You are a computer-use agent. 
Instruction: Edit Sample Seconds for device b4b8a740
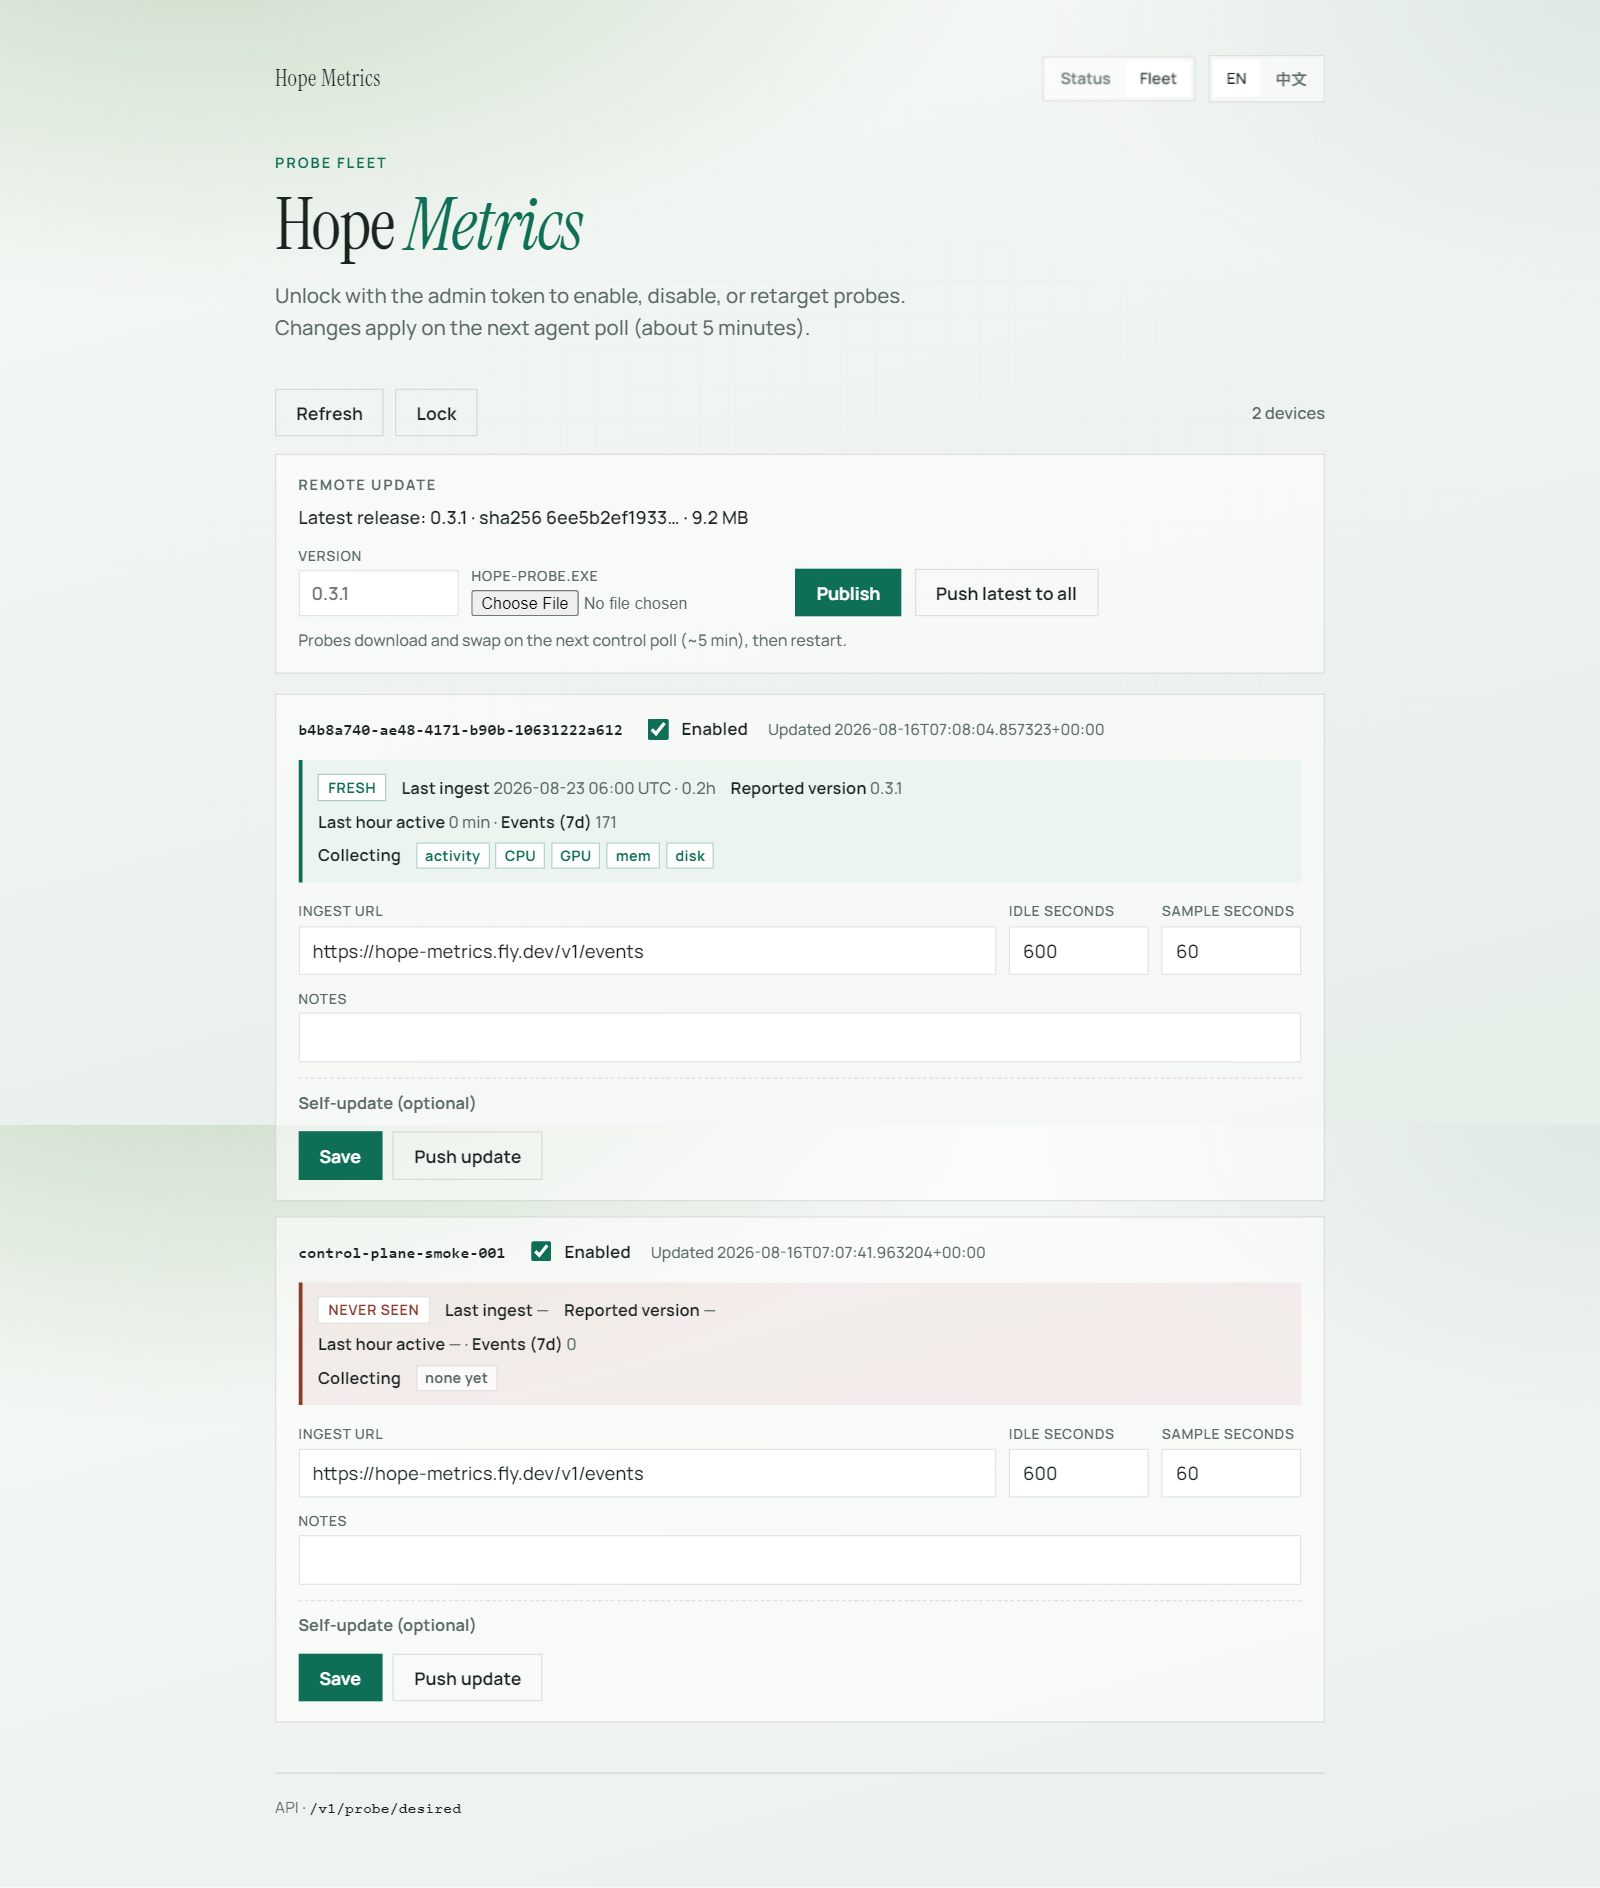[x=1231, y=951]
